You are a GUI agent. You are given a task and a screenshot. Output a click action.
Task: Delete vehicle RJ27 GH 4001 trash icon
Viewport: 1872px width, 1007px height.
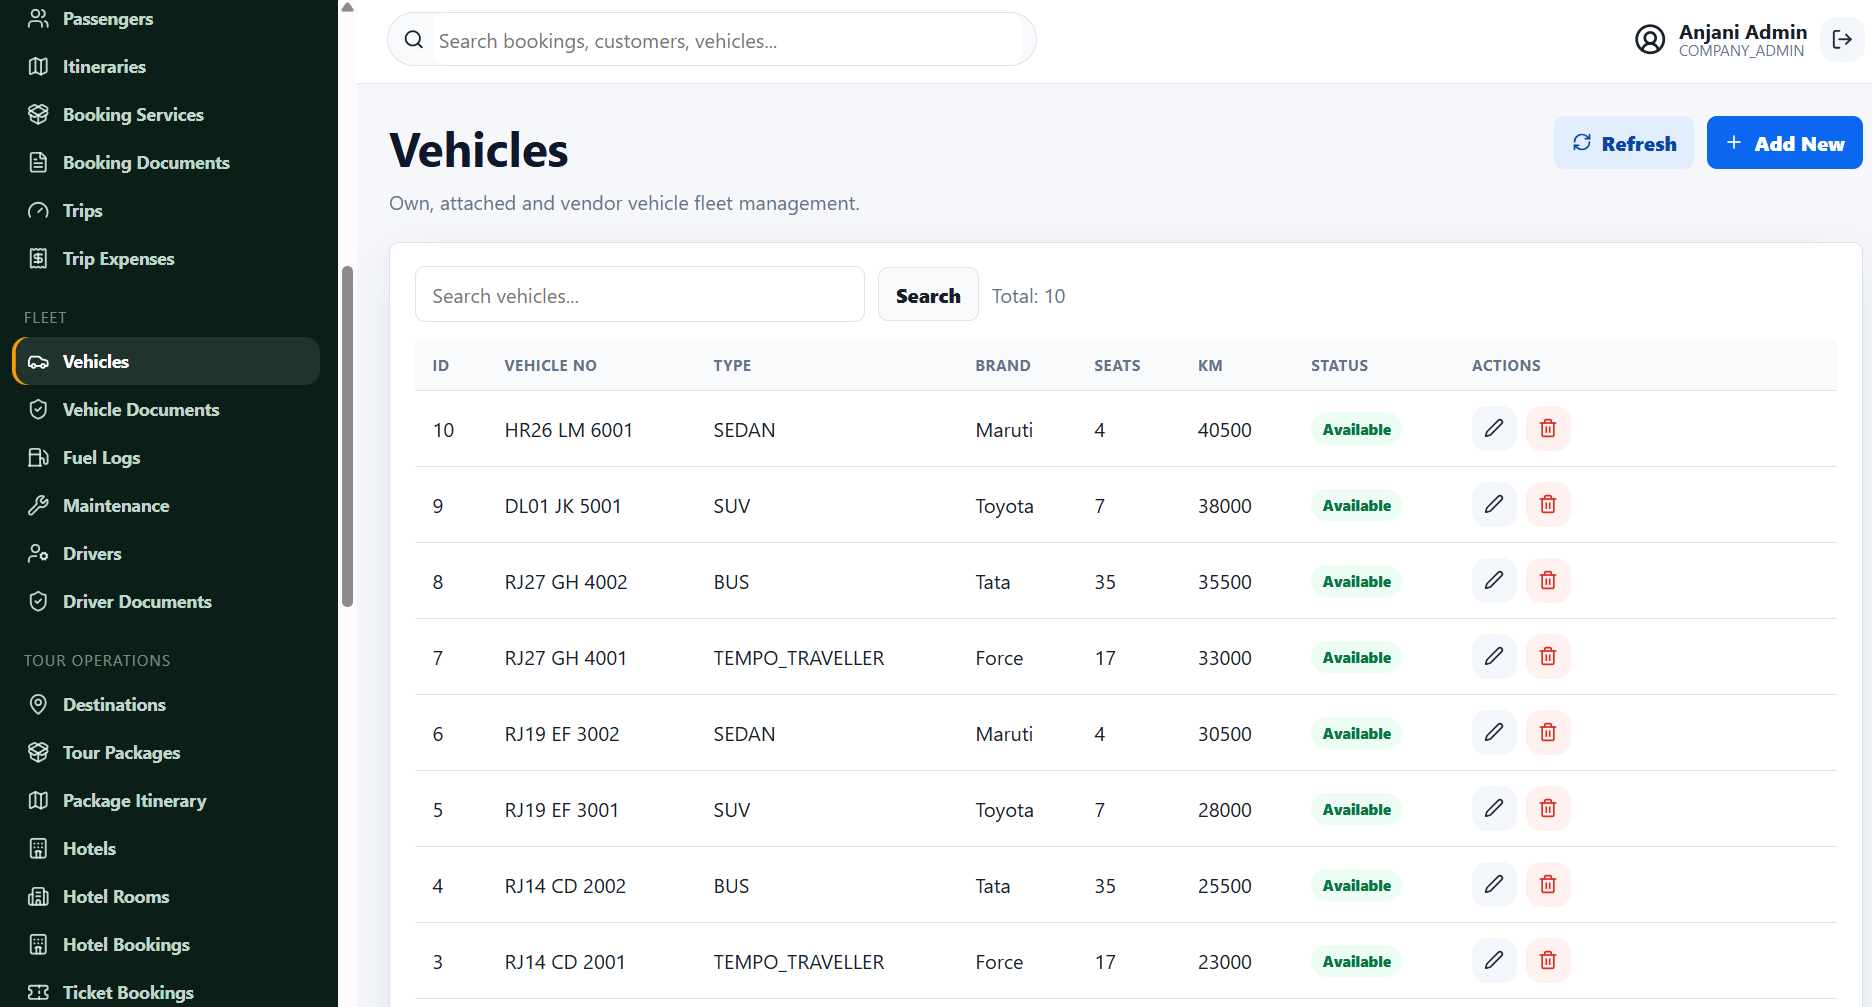[1548, 657]
